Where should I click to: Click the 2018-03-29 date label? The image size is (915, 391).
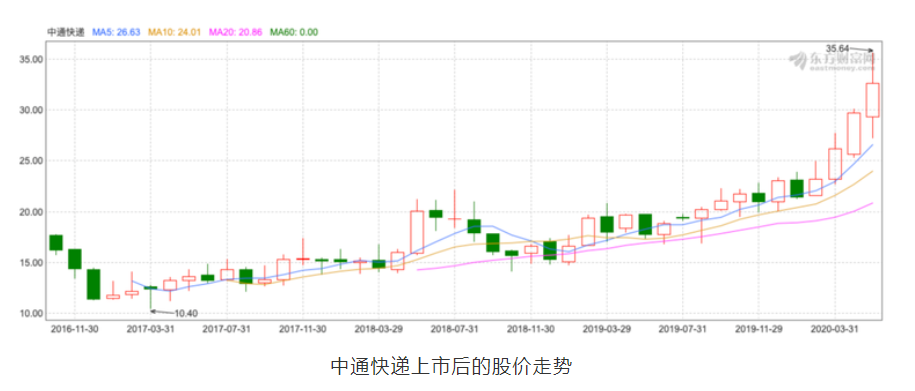[x=378, y=329]
